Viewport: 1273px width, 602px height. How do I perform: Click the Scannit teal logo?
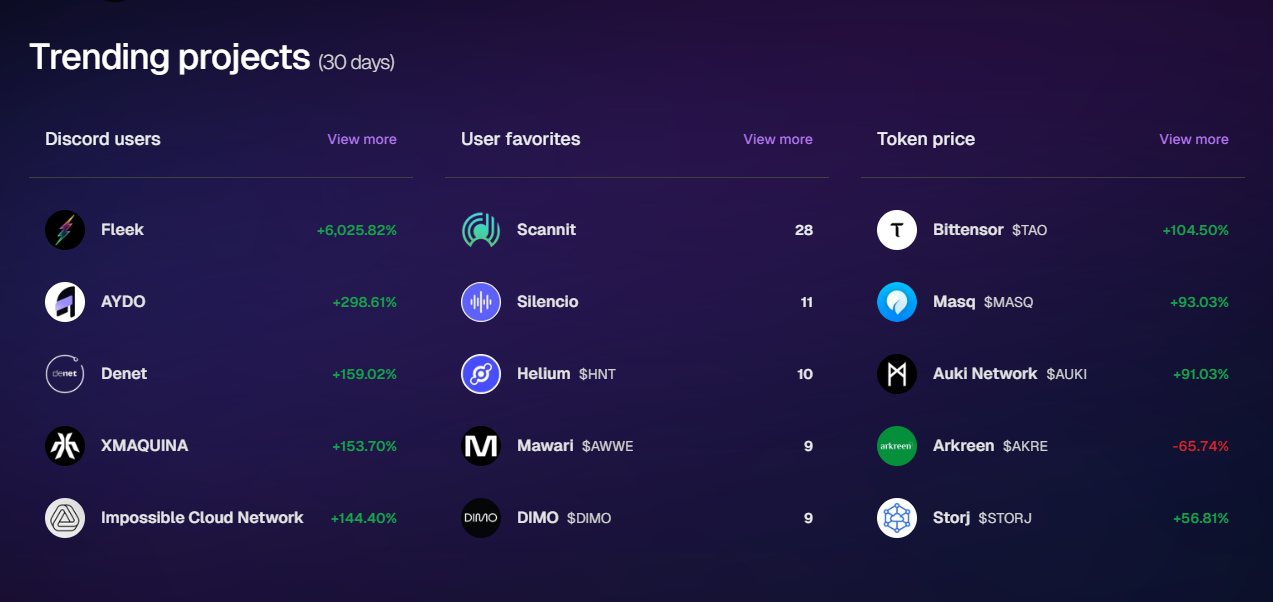point(481,230)
